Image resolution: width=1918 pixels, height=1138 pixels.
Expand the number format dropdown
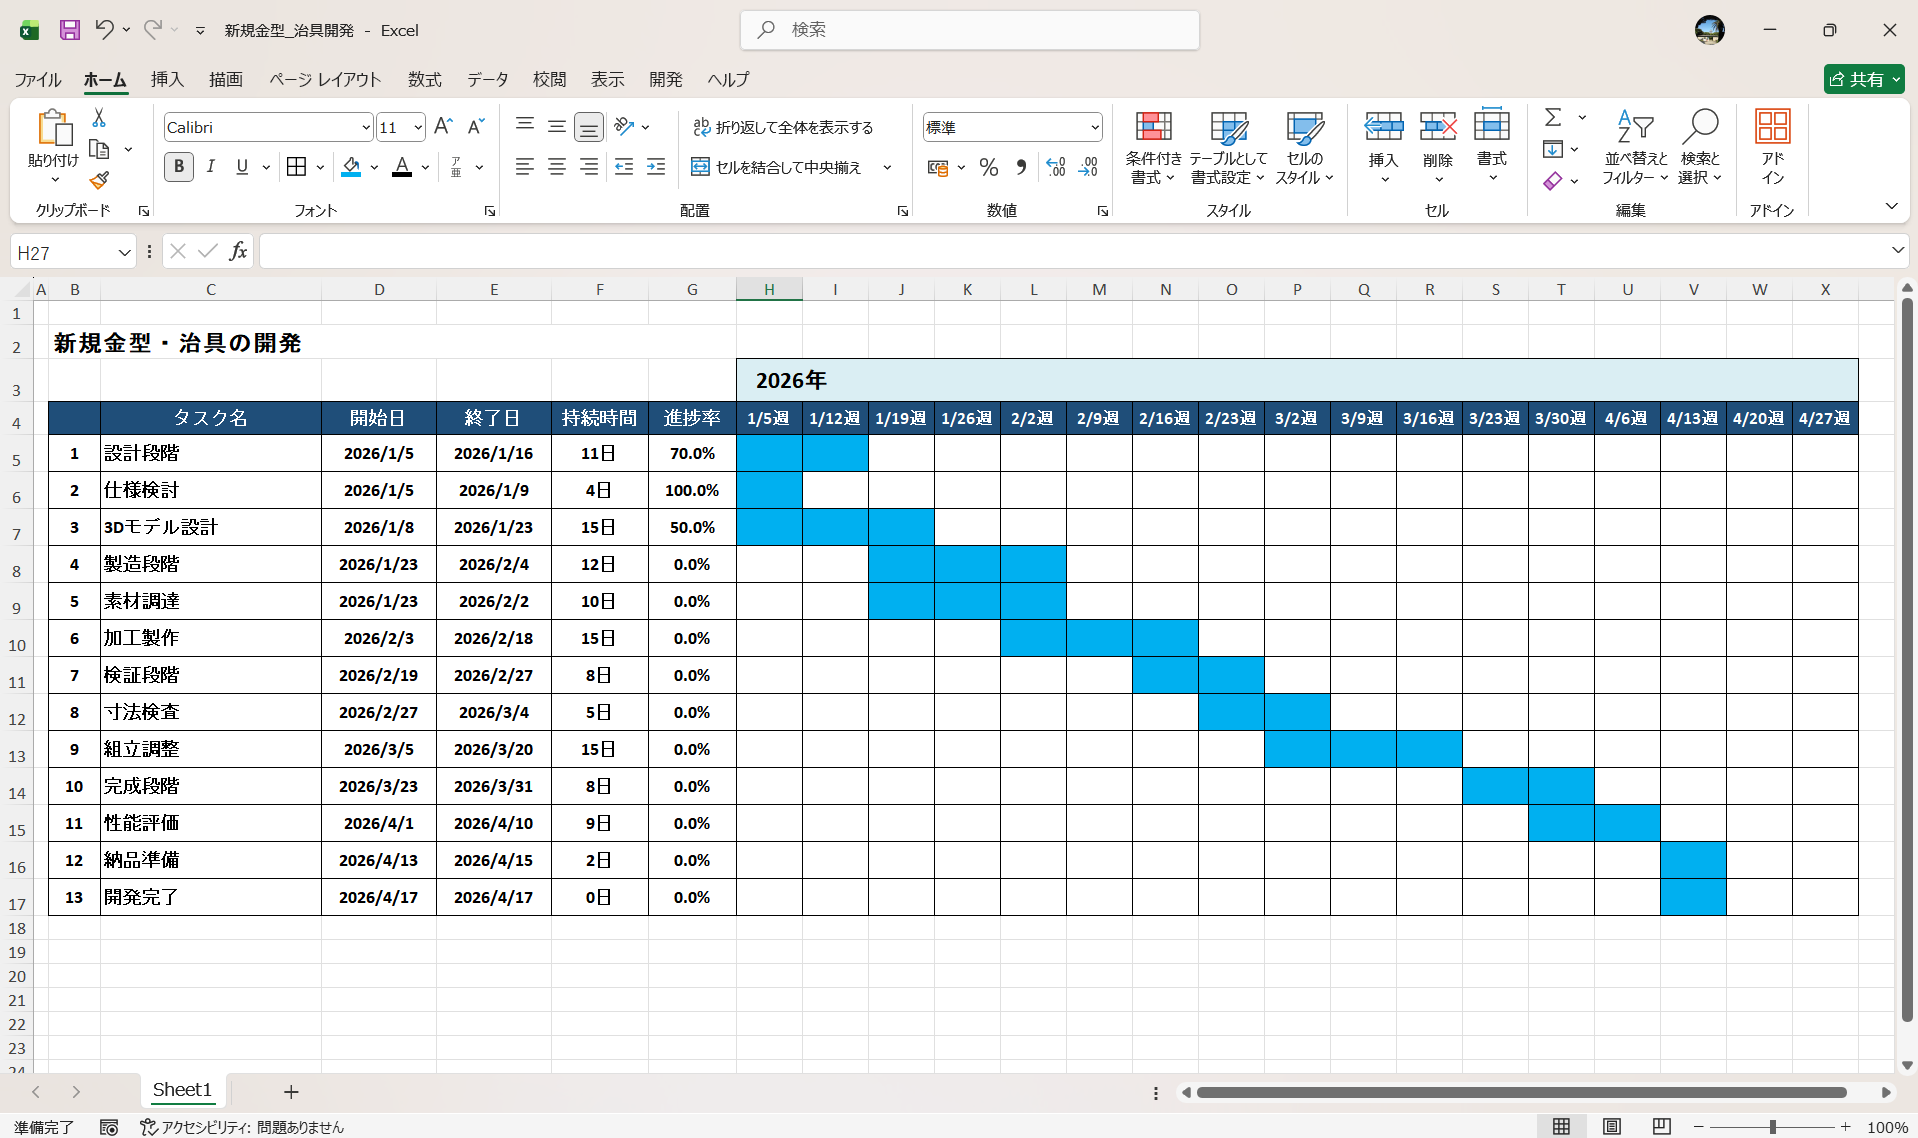pos(1094,128)
